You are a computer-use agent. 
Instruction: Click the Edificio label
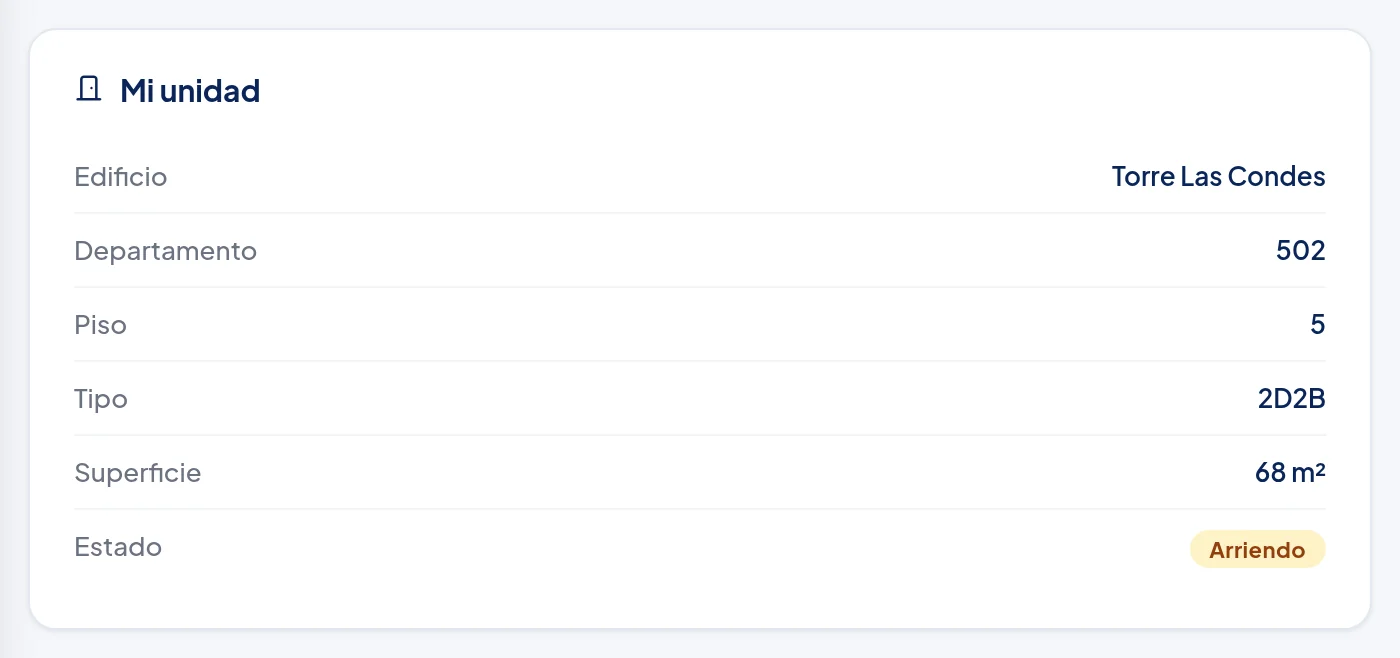[121, 177]
